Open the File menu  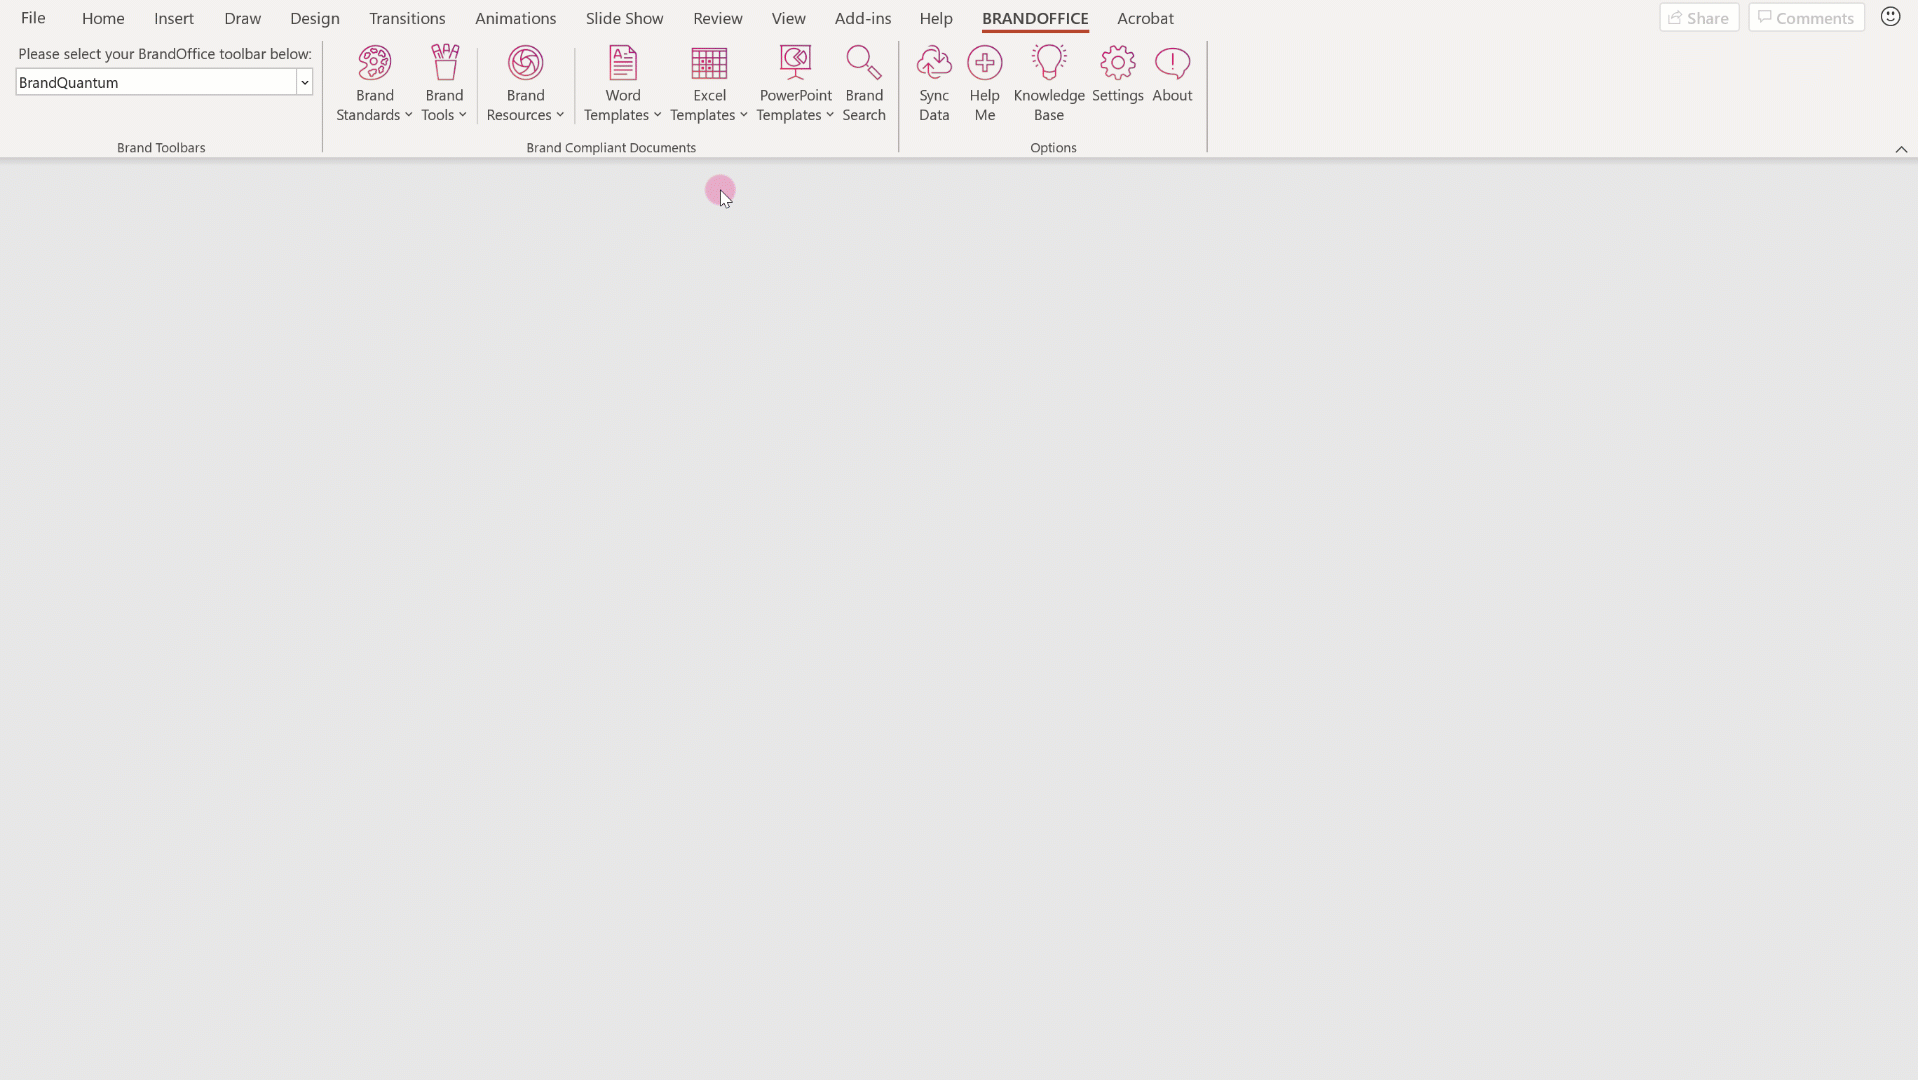[x=33, y=18]
